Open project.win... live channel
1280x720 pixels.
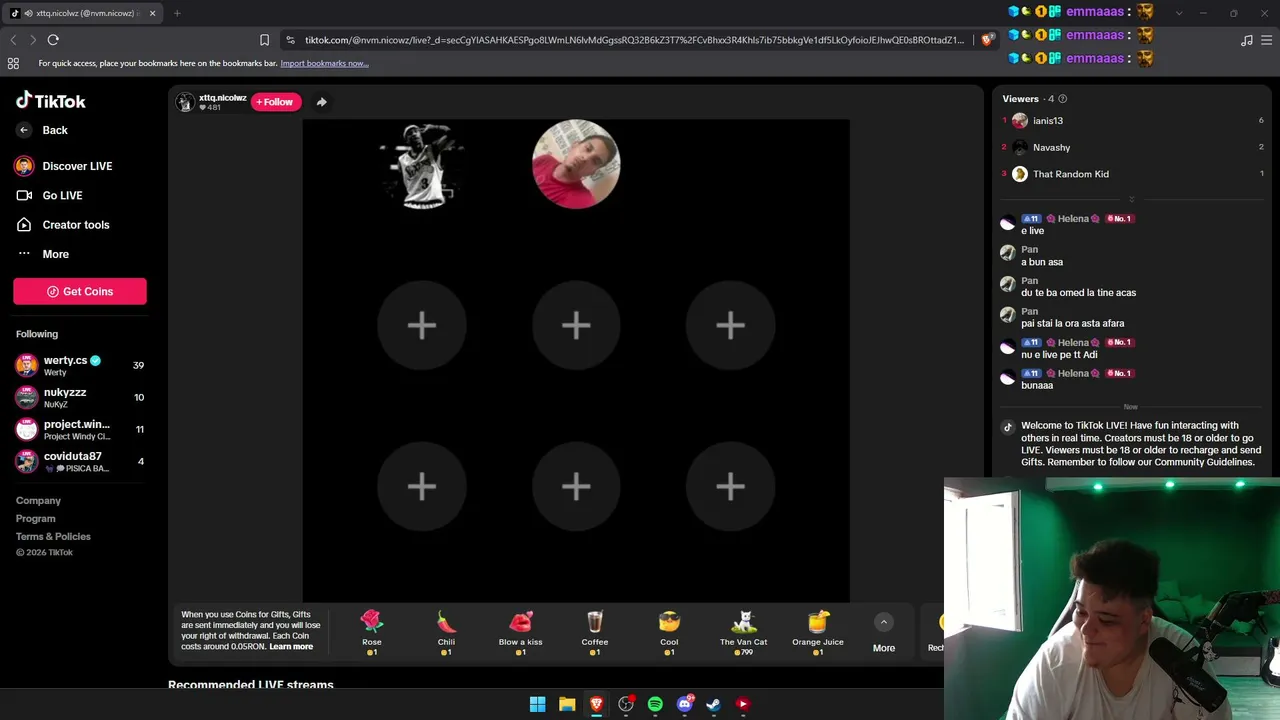(x=80, y=429)
